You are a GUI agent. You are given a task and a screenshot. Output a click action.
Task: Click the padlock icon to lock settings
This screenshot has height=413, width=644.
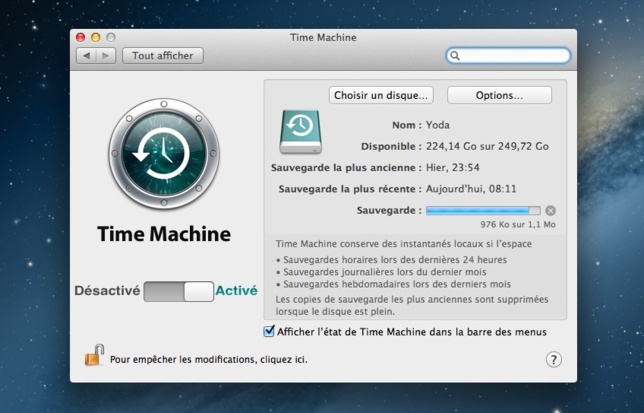[94, 355]
